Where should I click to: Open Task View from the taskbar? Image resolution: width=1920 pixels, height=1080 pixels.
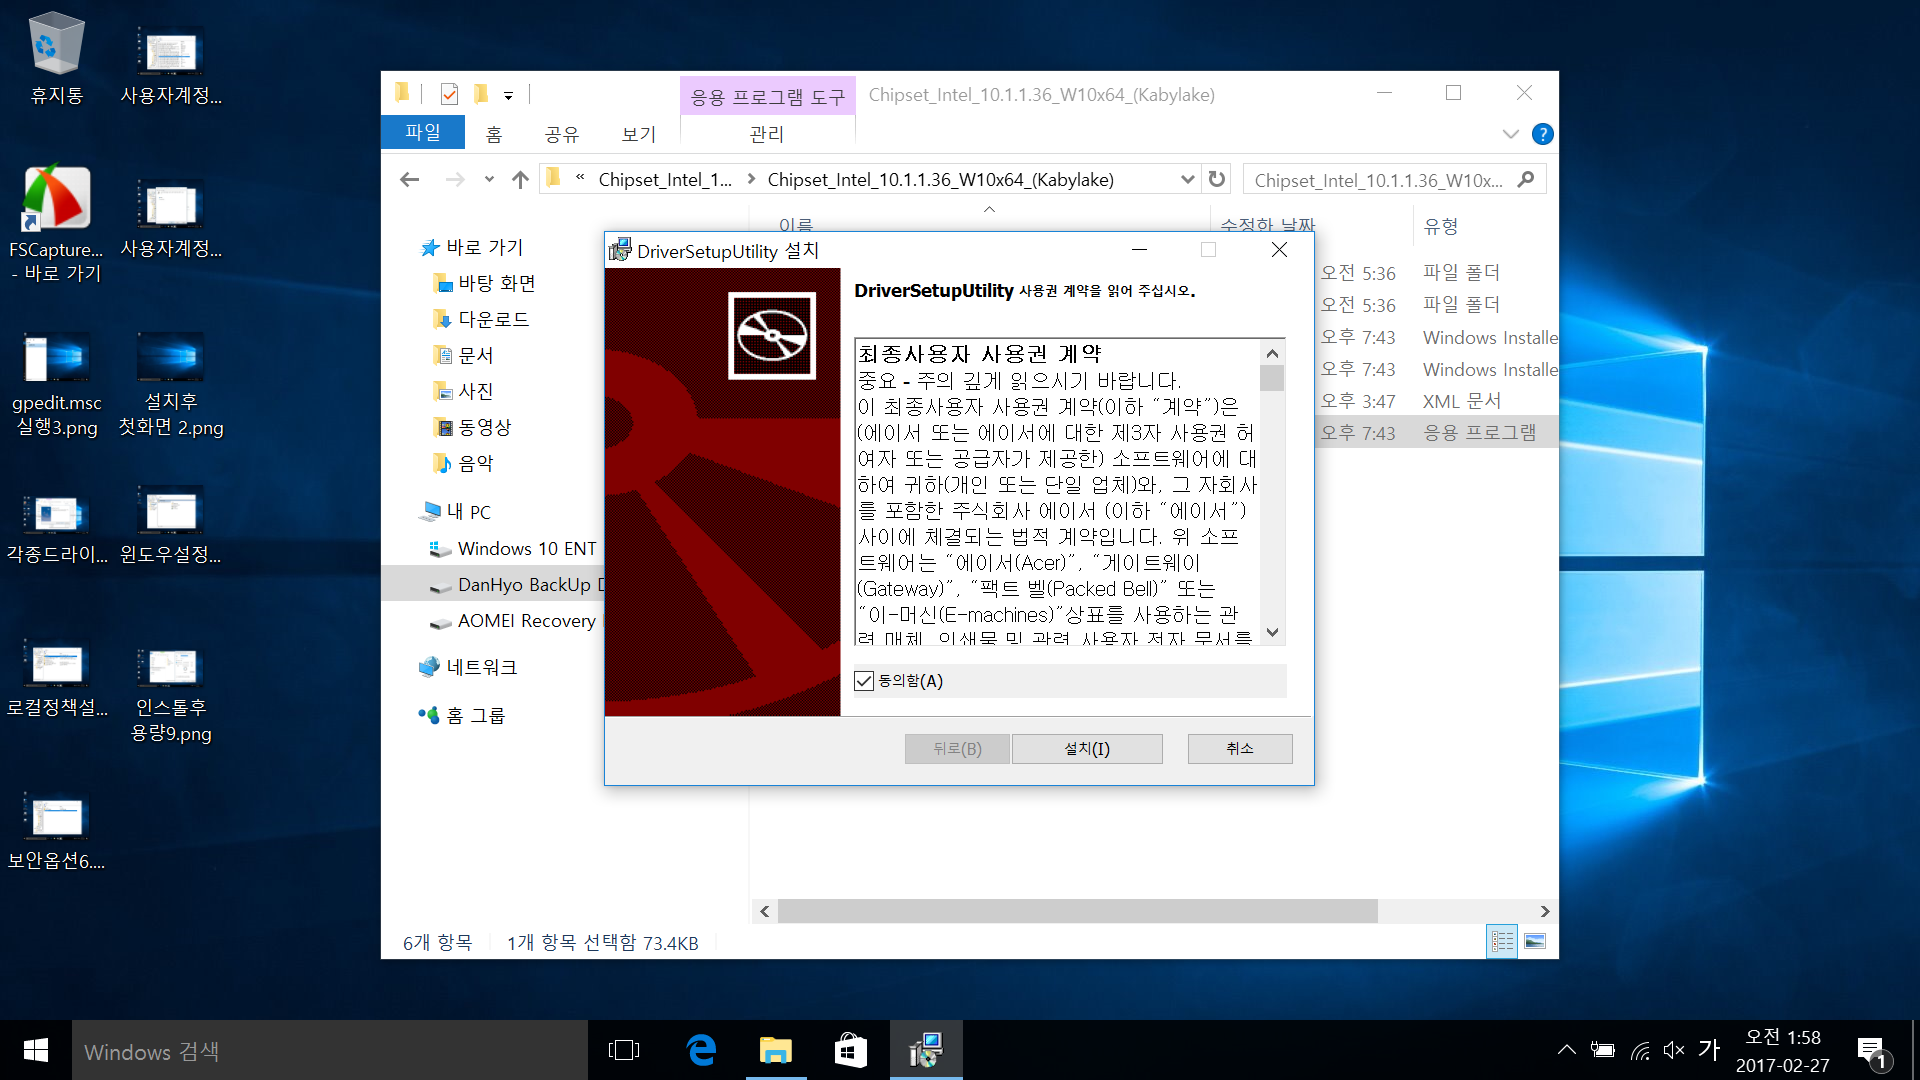pyautogui.click(x=624, y=1050)
